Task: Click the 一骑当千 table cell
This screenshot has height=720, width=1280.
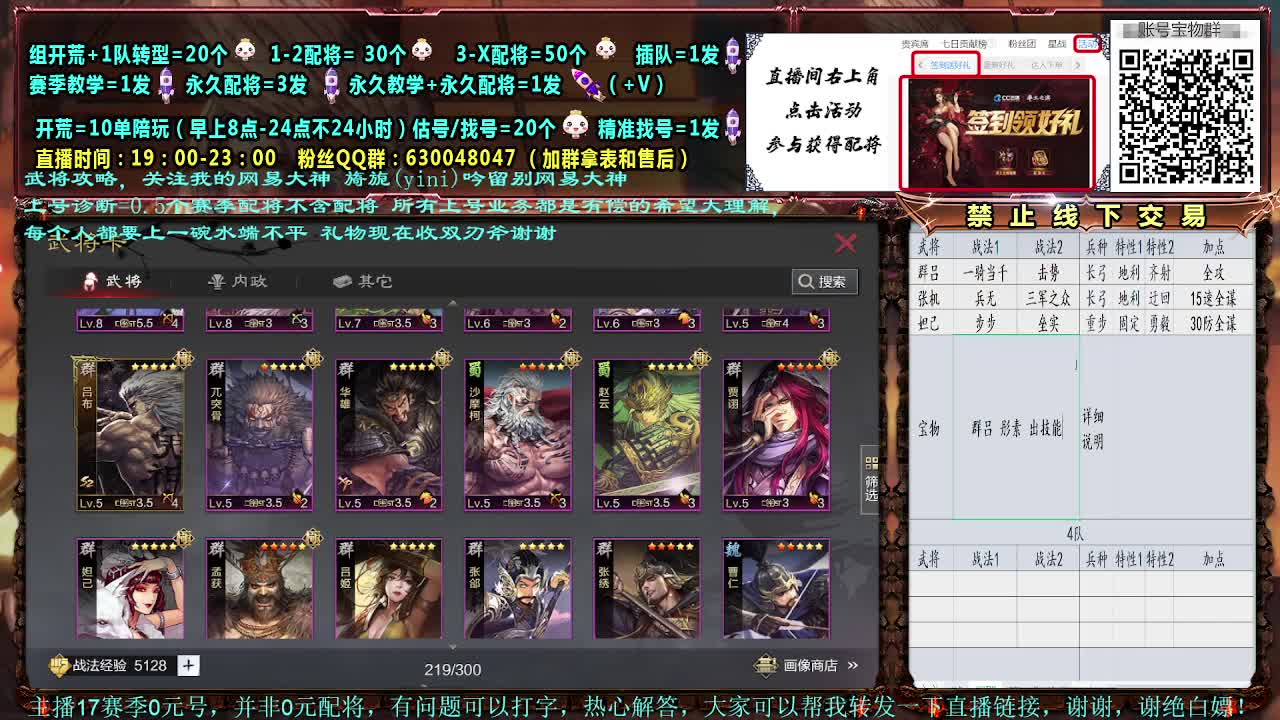Action: (985, 272)
